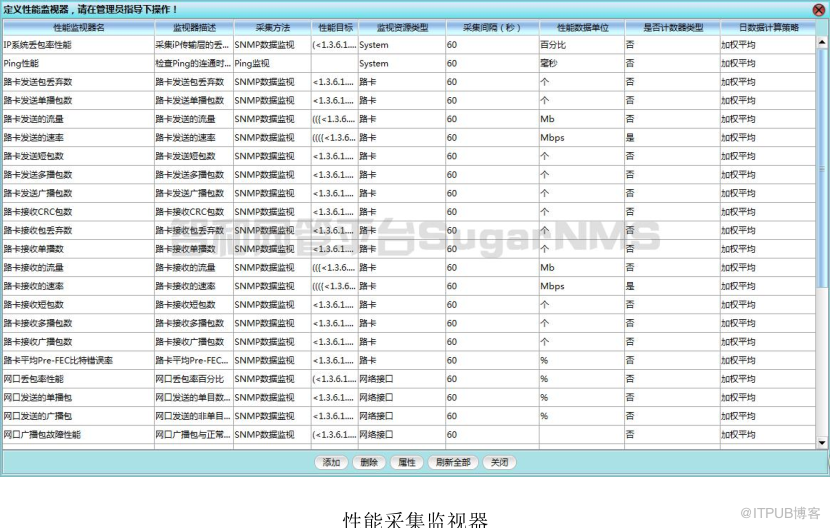The image size is (830, 528).
Task: Select the 网口广播包故障性能 monitor name
Action: pos(42,435)
